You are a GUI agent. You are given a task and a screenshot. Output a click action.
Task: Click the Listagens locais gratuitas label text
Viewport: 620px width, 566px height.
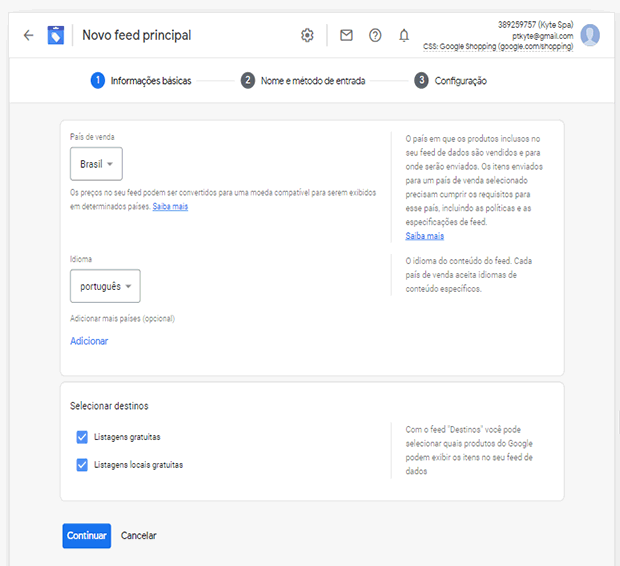click(138, 465)
